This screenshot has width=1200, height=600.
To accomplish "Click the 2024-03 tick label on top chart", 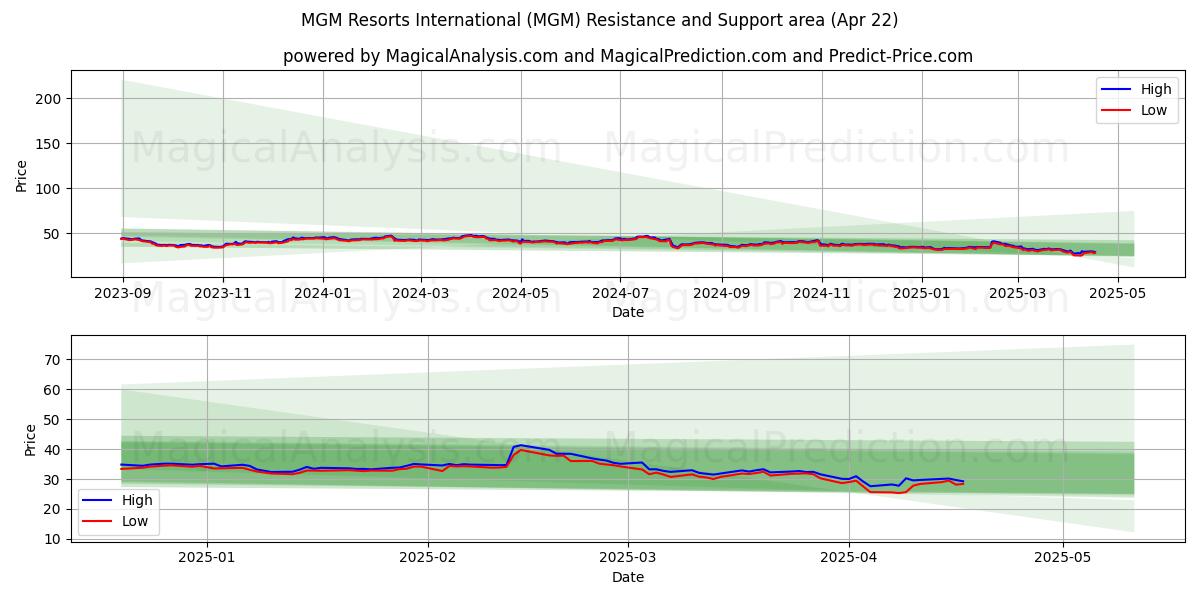I will point(420,294).
